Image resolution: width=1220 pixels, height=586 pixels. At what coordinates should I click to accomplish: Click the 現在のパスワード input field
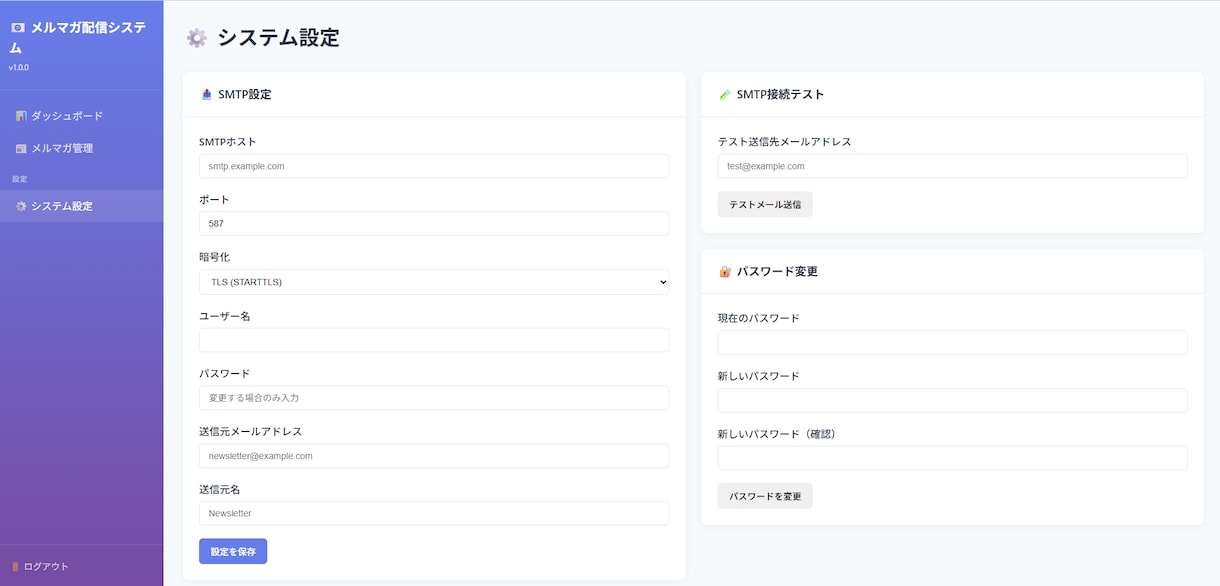[953, 343]
